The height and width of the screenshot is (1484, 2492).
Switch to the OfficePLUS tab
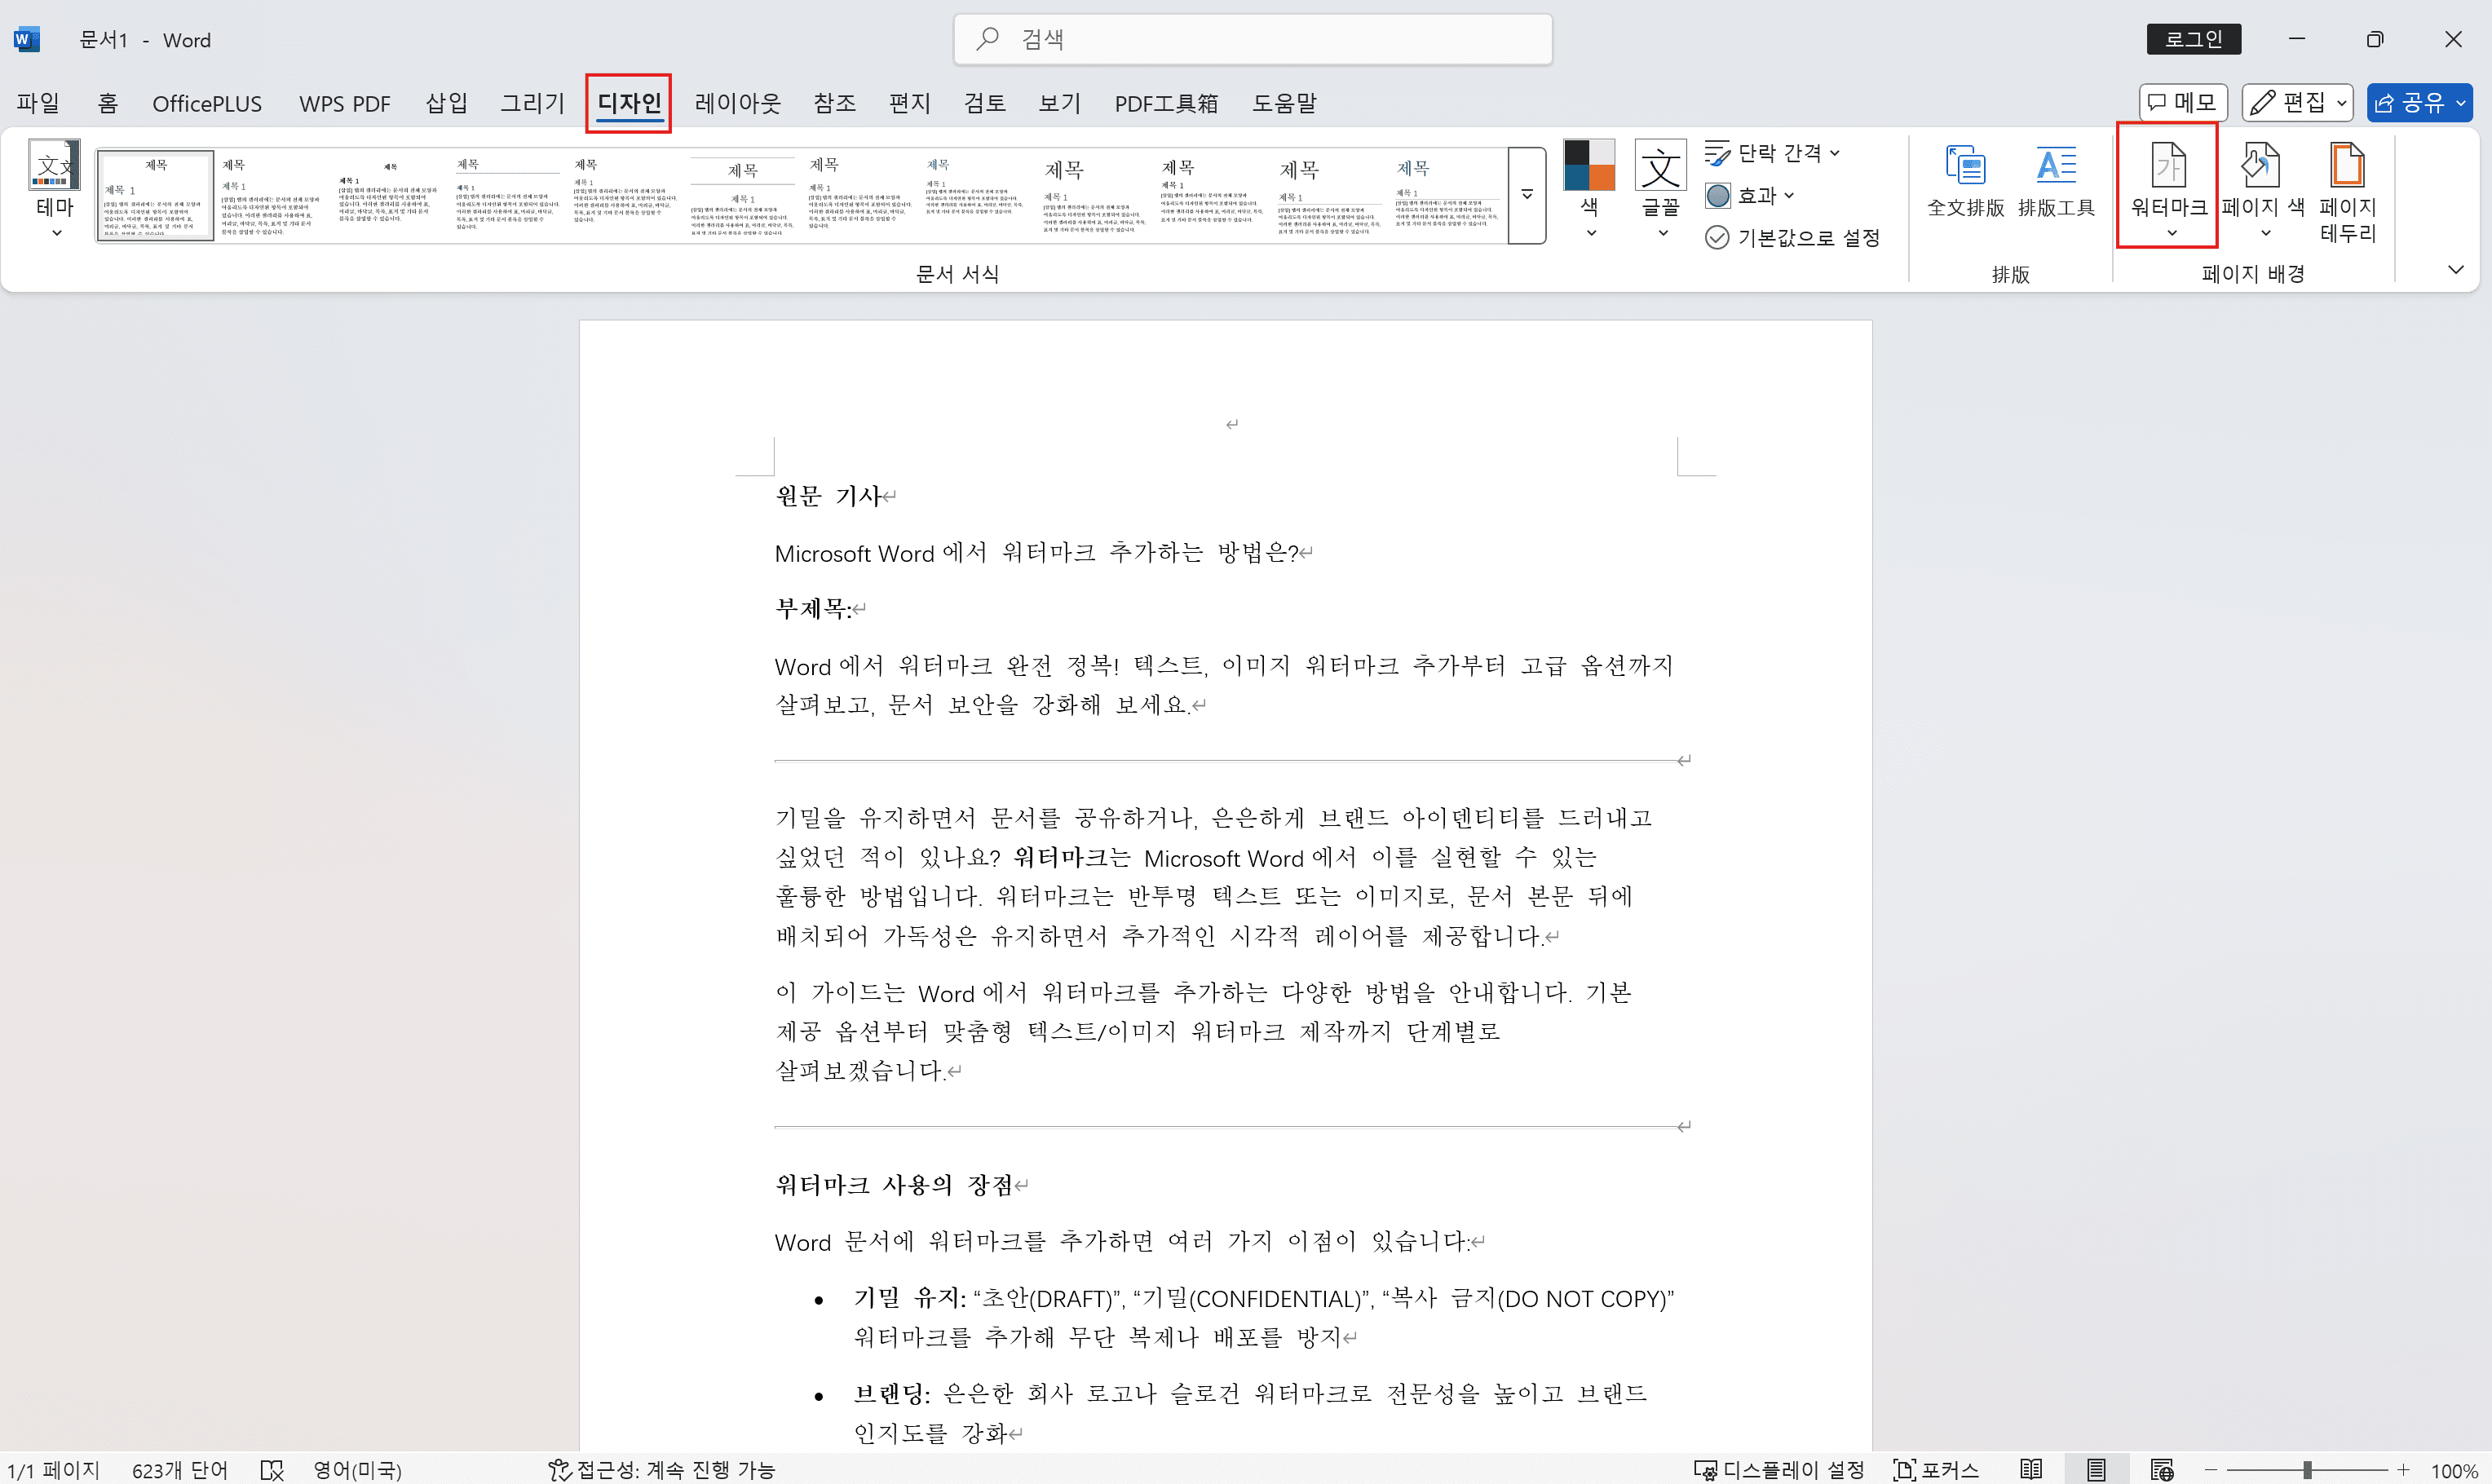click(207, 103)
